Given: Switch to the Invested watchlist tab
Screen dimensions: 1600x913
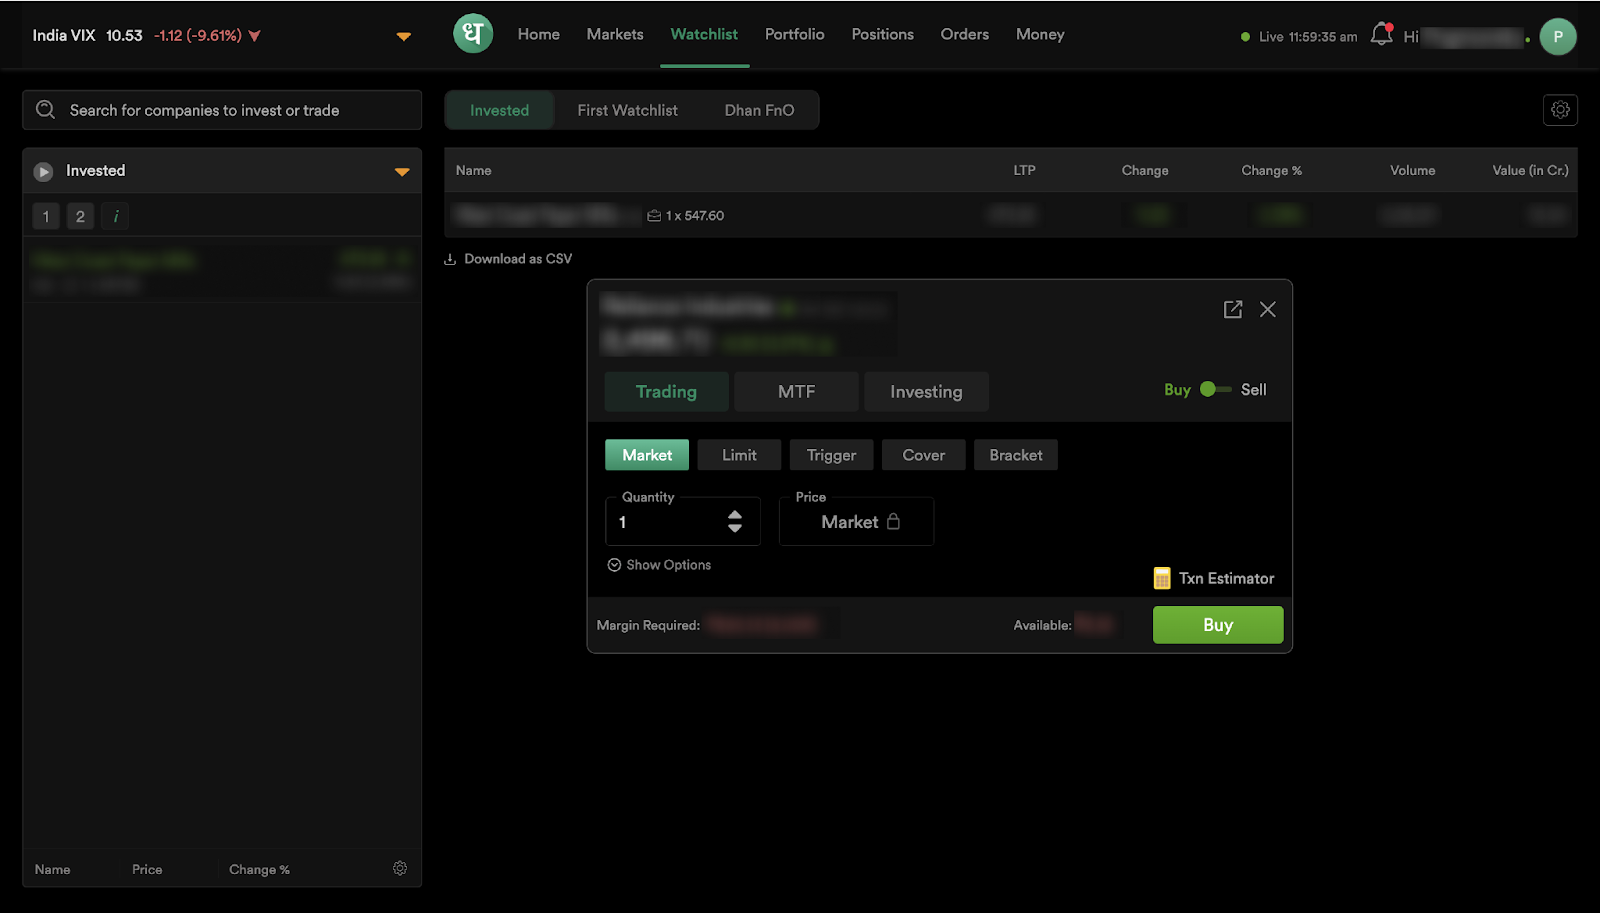Looking at the screenshot, I should pos(500,110).
